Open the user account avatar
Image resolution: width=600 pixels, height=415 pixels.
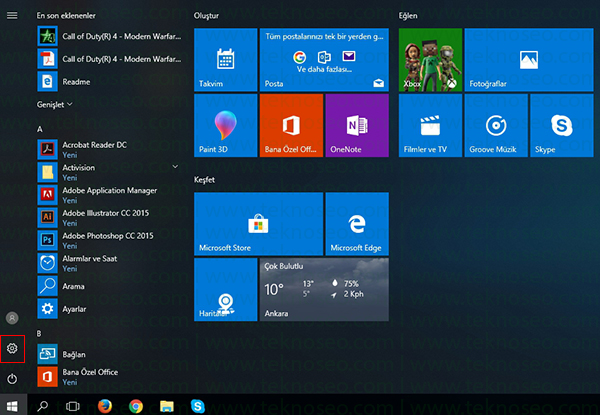pos(12,318)
